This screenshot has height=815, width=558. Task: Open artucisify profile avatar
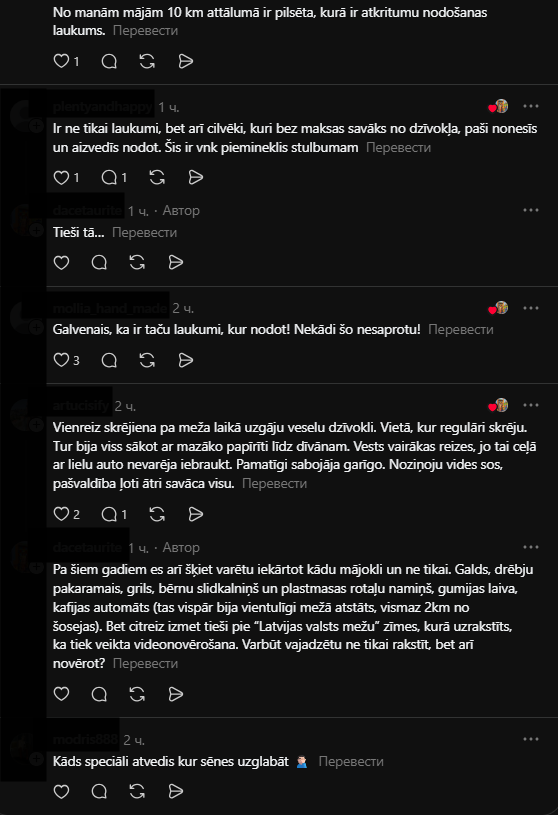pyautogui.click(x=24, y=416)
